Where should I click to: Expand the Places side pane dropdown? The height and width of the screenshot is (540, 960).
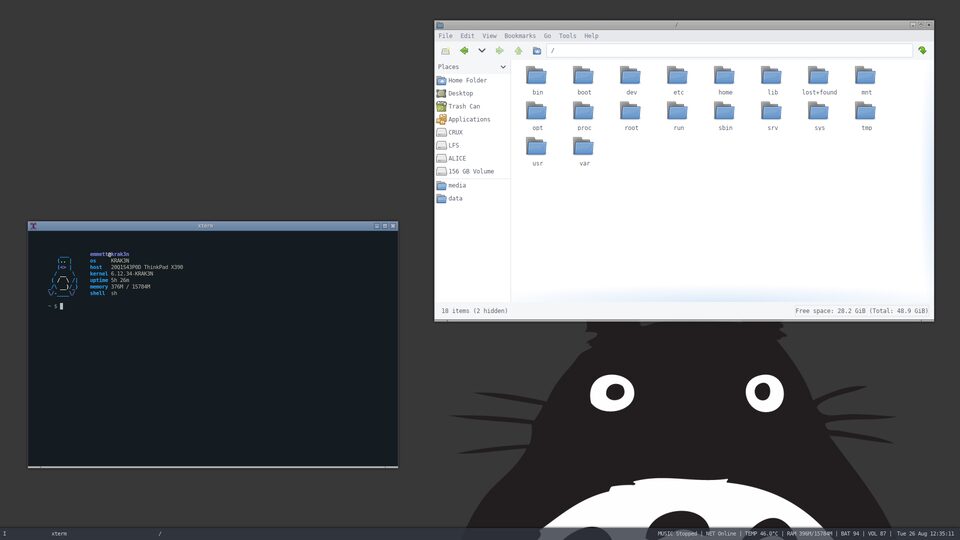[503, 67]
